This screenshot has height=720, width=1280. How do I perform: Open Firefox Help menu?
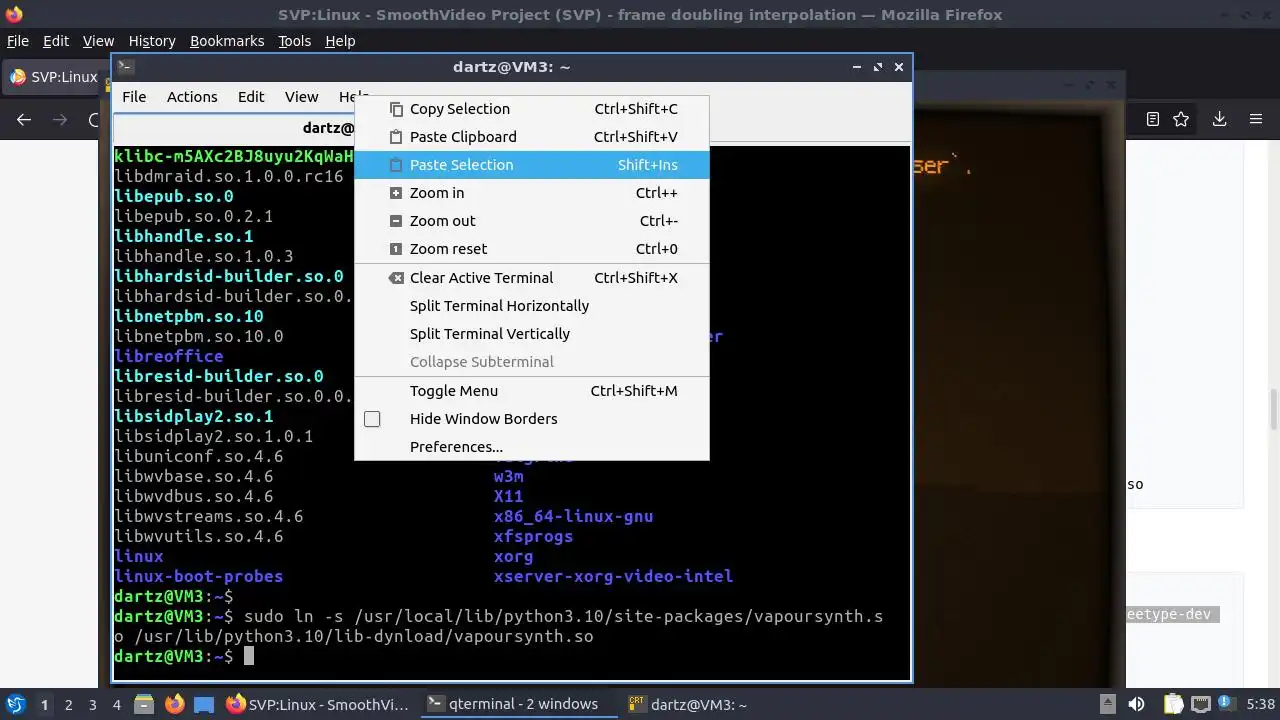coord(340,41)
